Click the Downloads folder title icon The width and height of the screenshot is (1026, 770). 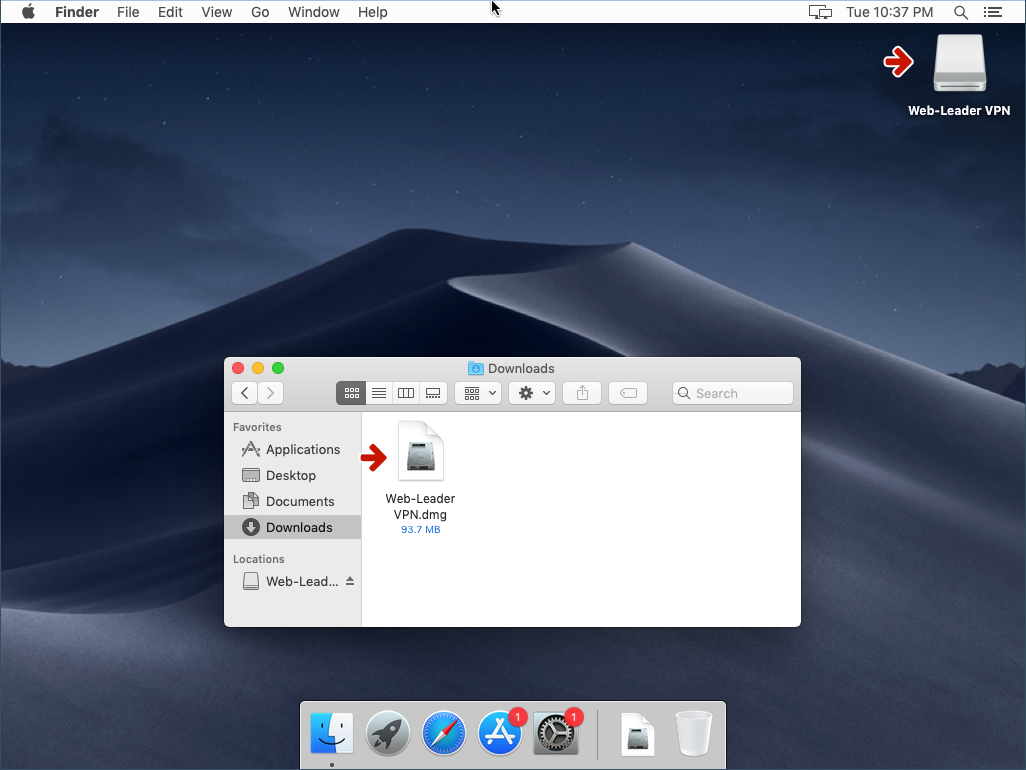pos(476,368)
